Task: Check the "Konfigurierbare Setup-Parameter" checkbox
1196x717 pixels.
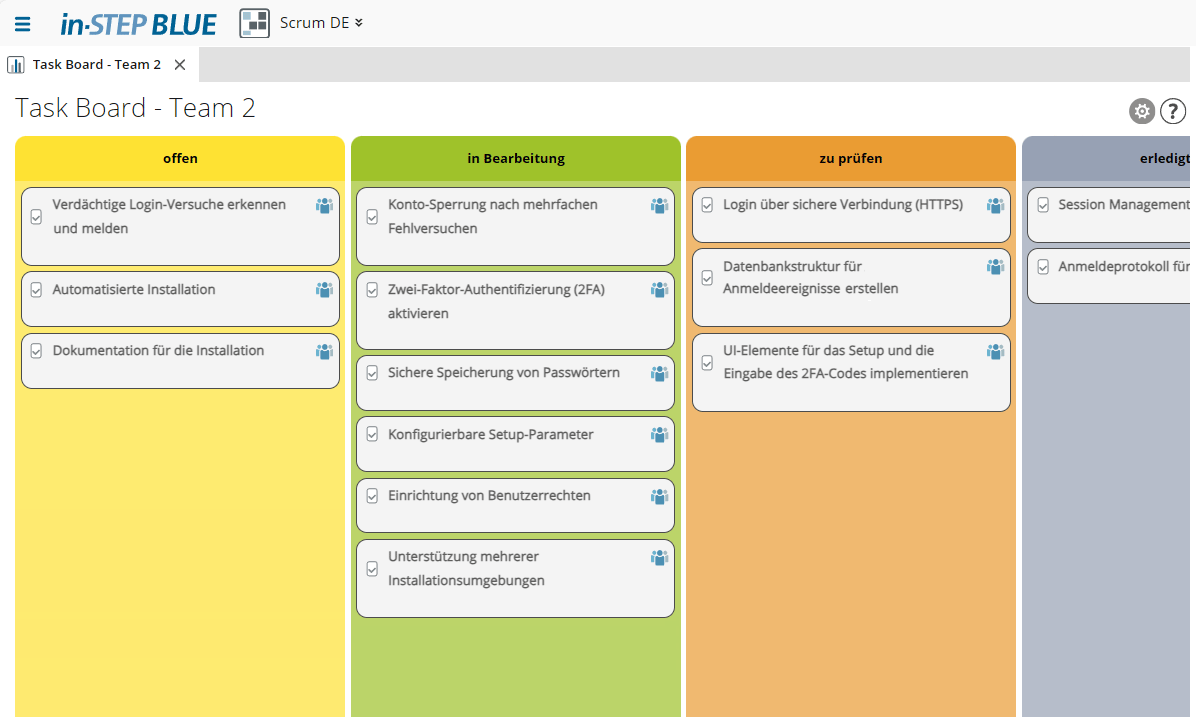Action: click(x=372, y=434)
